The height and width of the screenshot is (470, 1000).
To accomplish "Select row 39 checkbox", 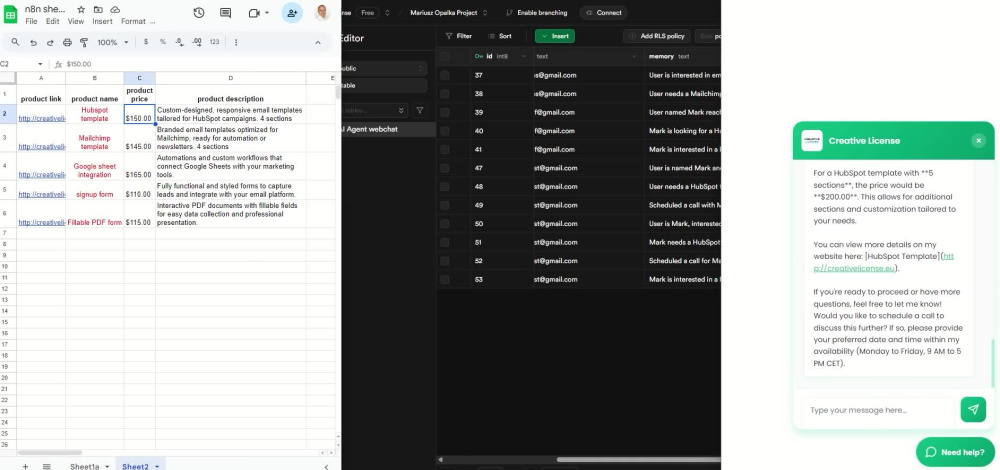I will point(445,112).
